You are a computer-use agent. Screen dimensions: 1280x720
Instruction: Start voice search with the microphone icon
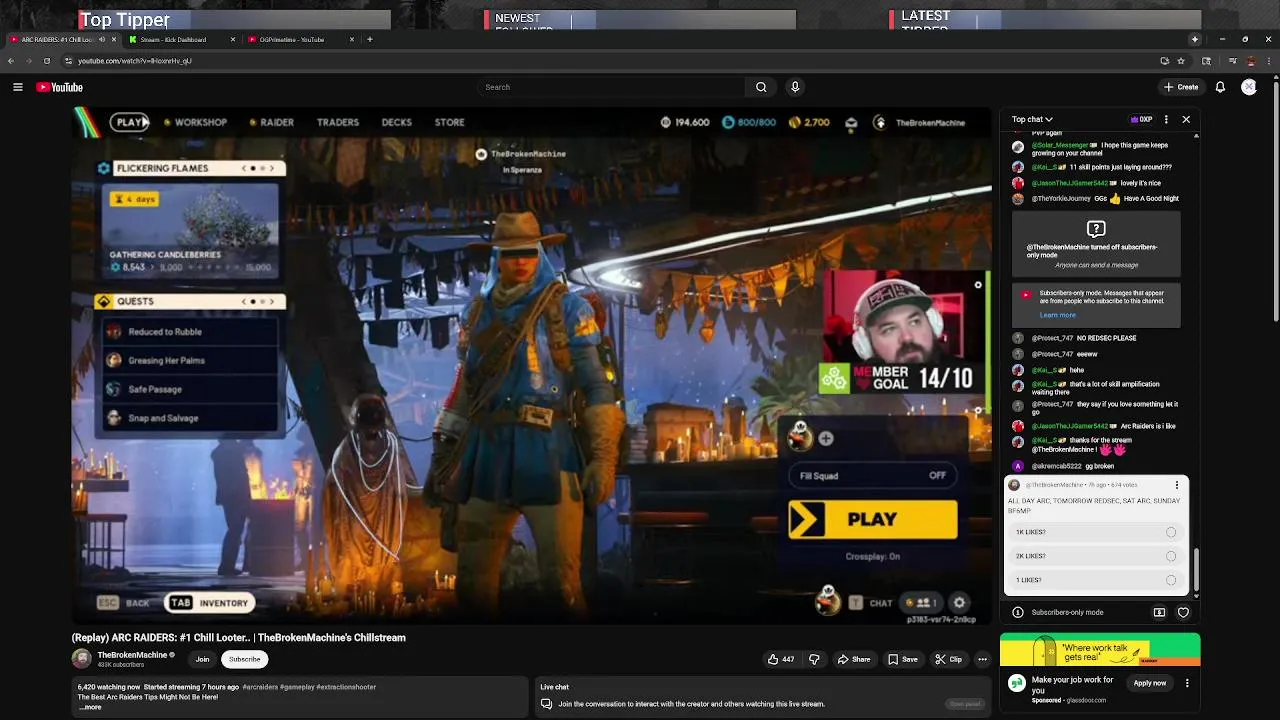click(795, 87)
